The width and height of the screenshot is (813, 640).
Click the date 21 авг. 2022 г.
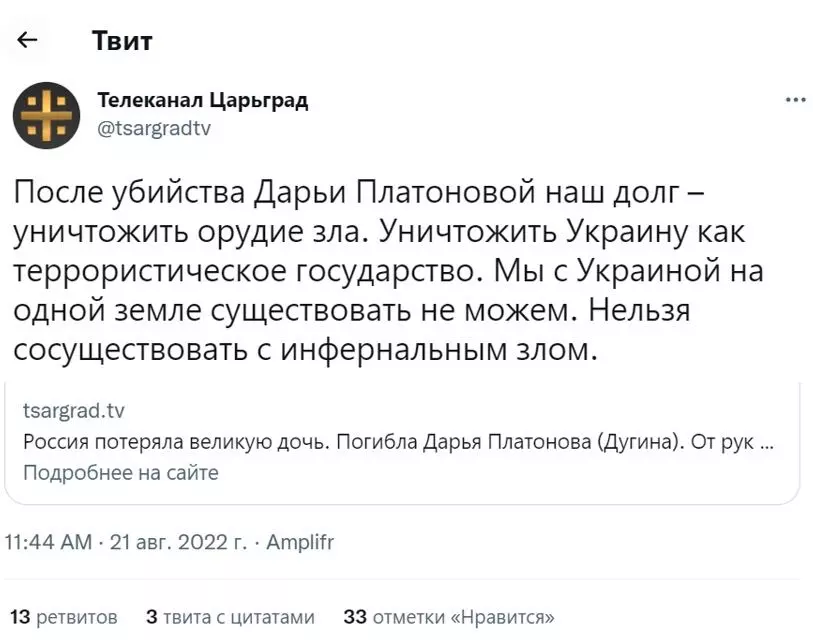point(178,542)
